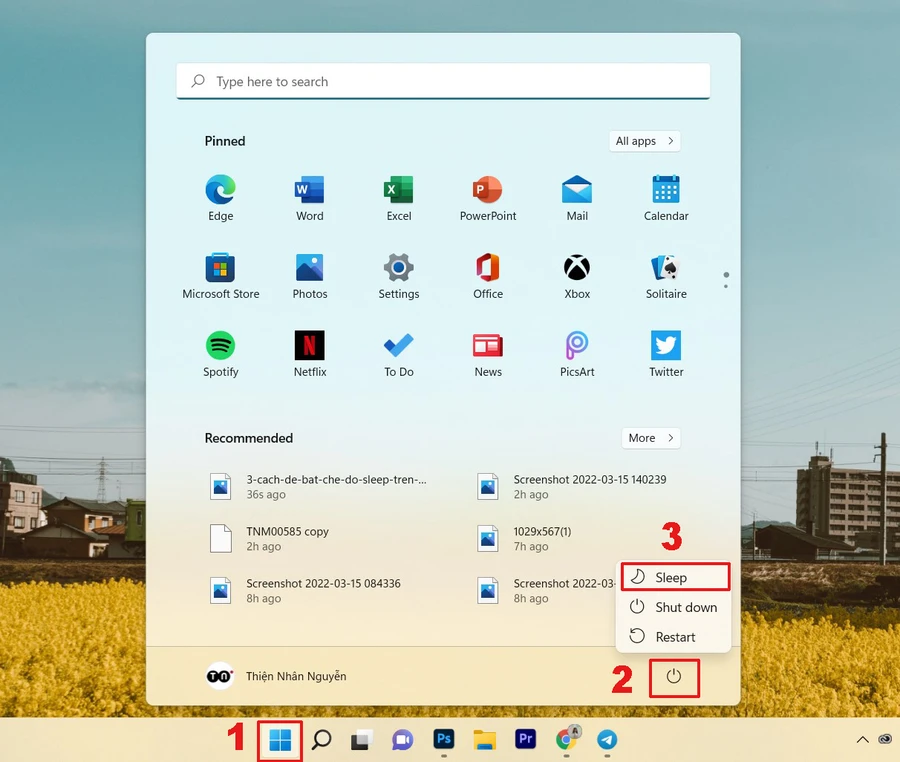The image size is (900, 762).
Task: Click the Type here to search box
Action: (443, 81)
